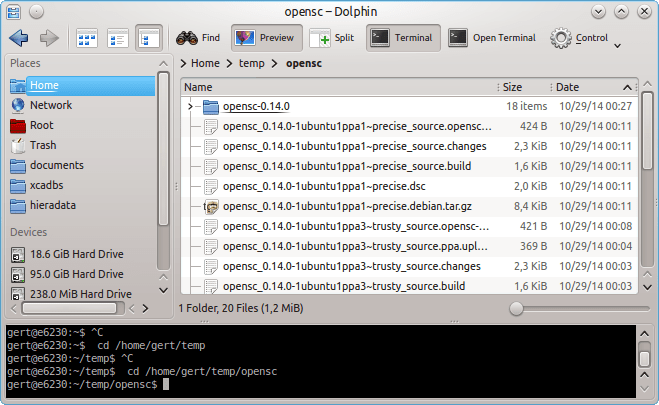The width and height of the screenshot is (659, 405).
Task: Open the arrow between Home and temp
Action: click(229, 63)
